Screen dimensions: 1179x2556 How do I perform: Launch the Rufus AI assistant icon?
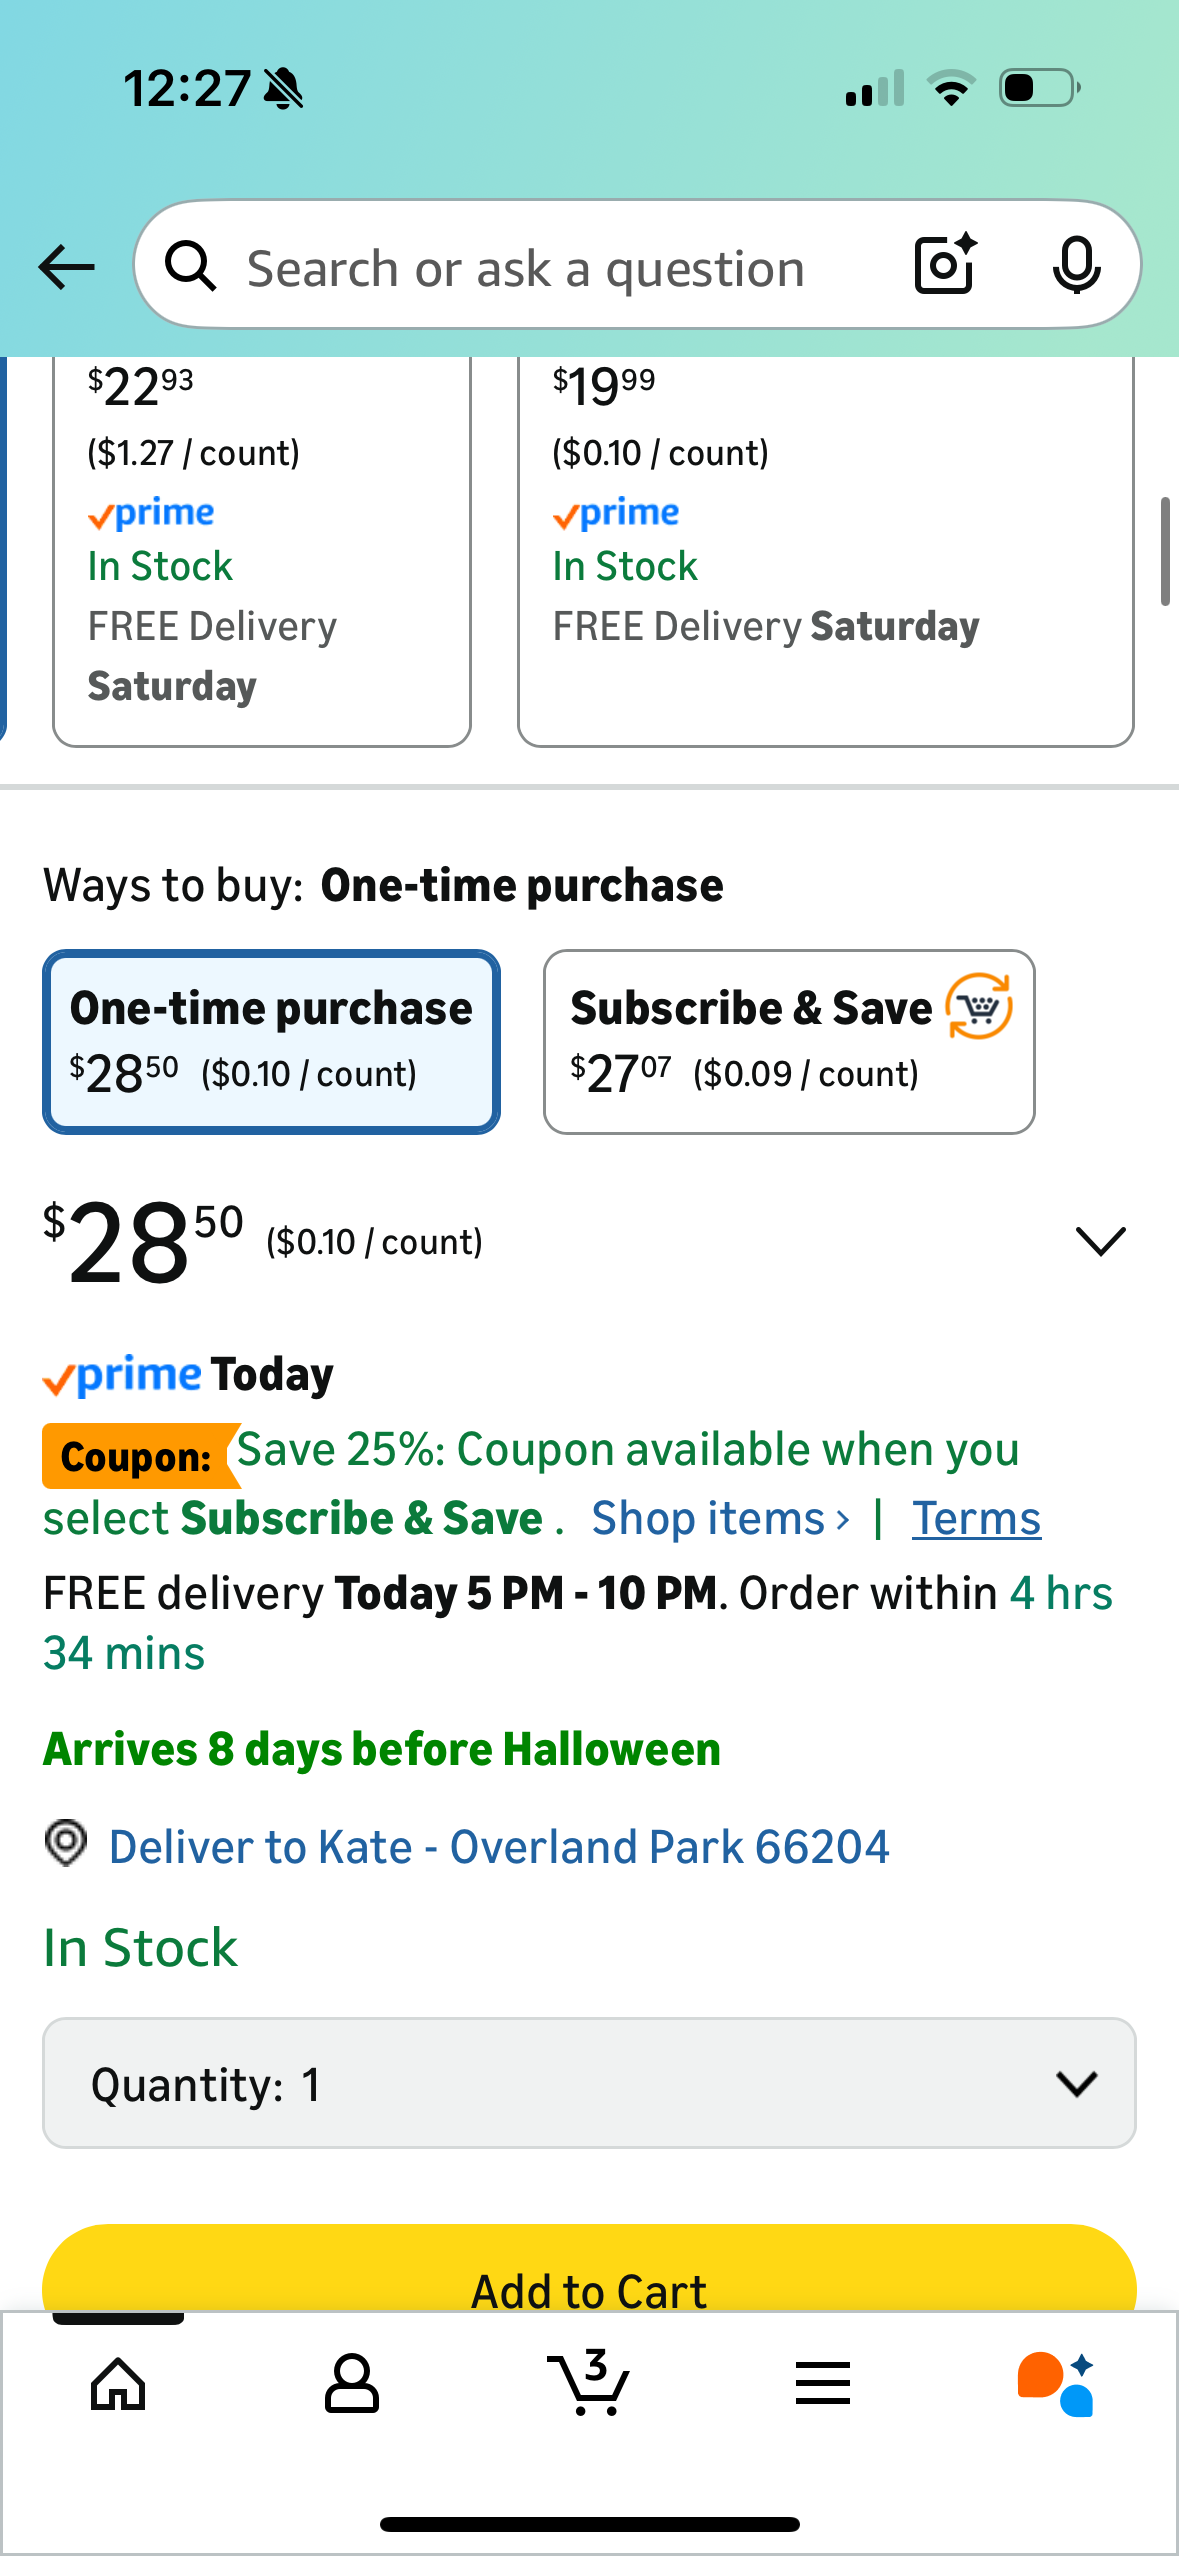pos(1056,2384)
